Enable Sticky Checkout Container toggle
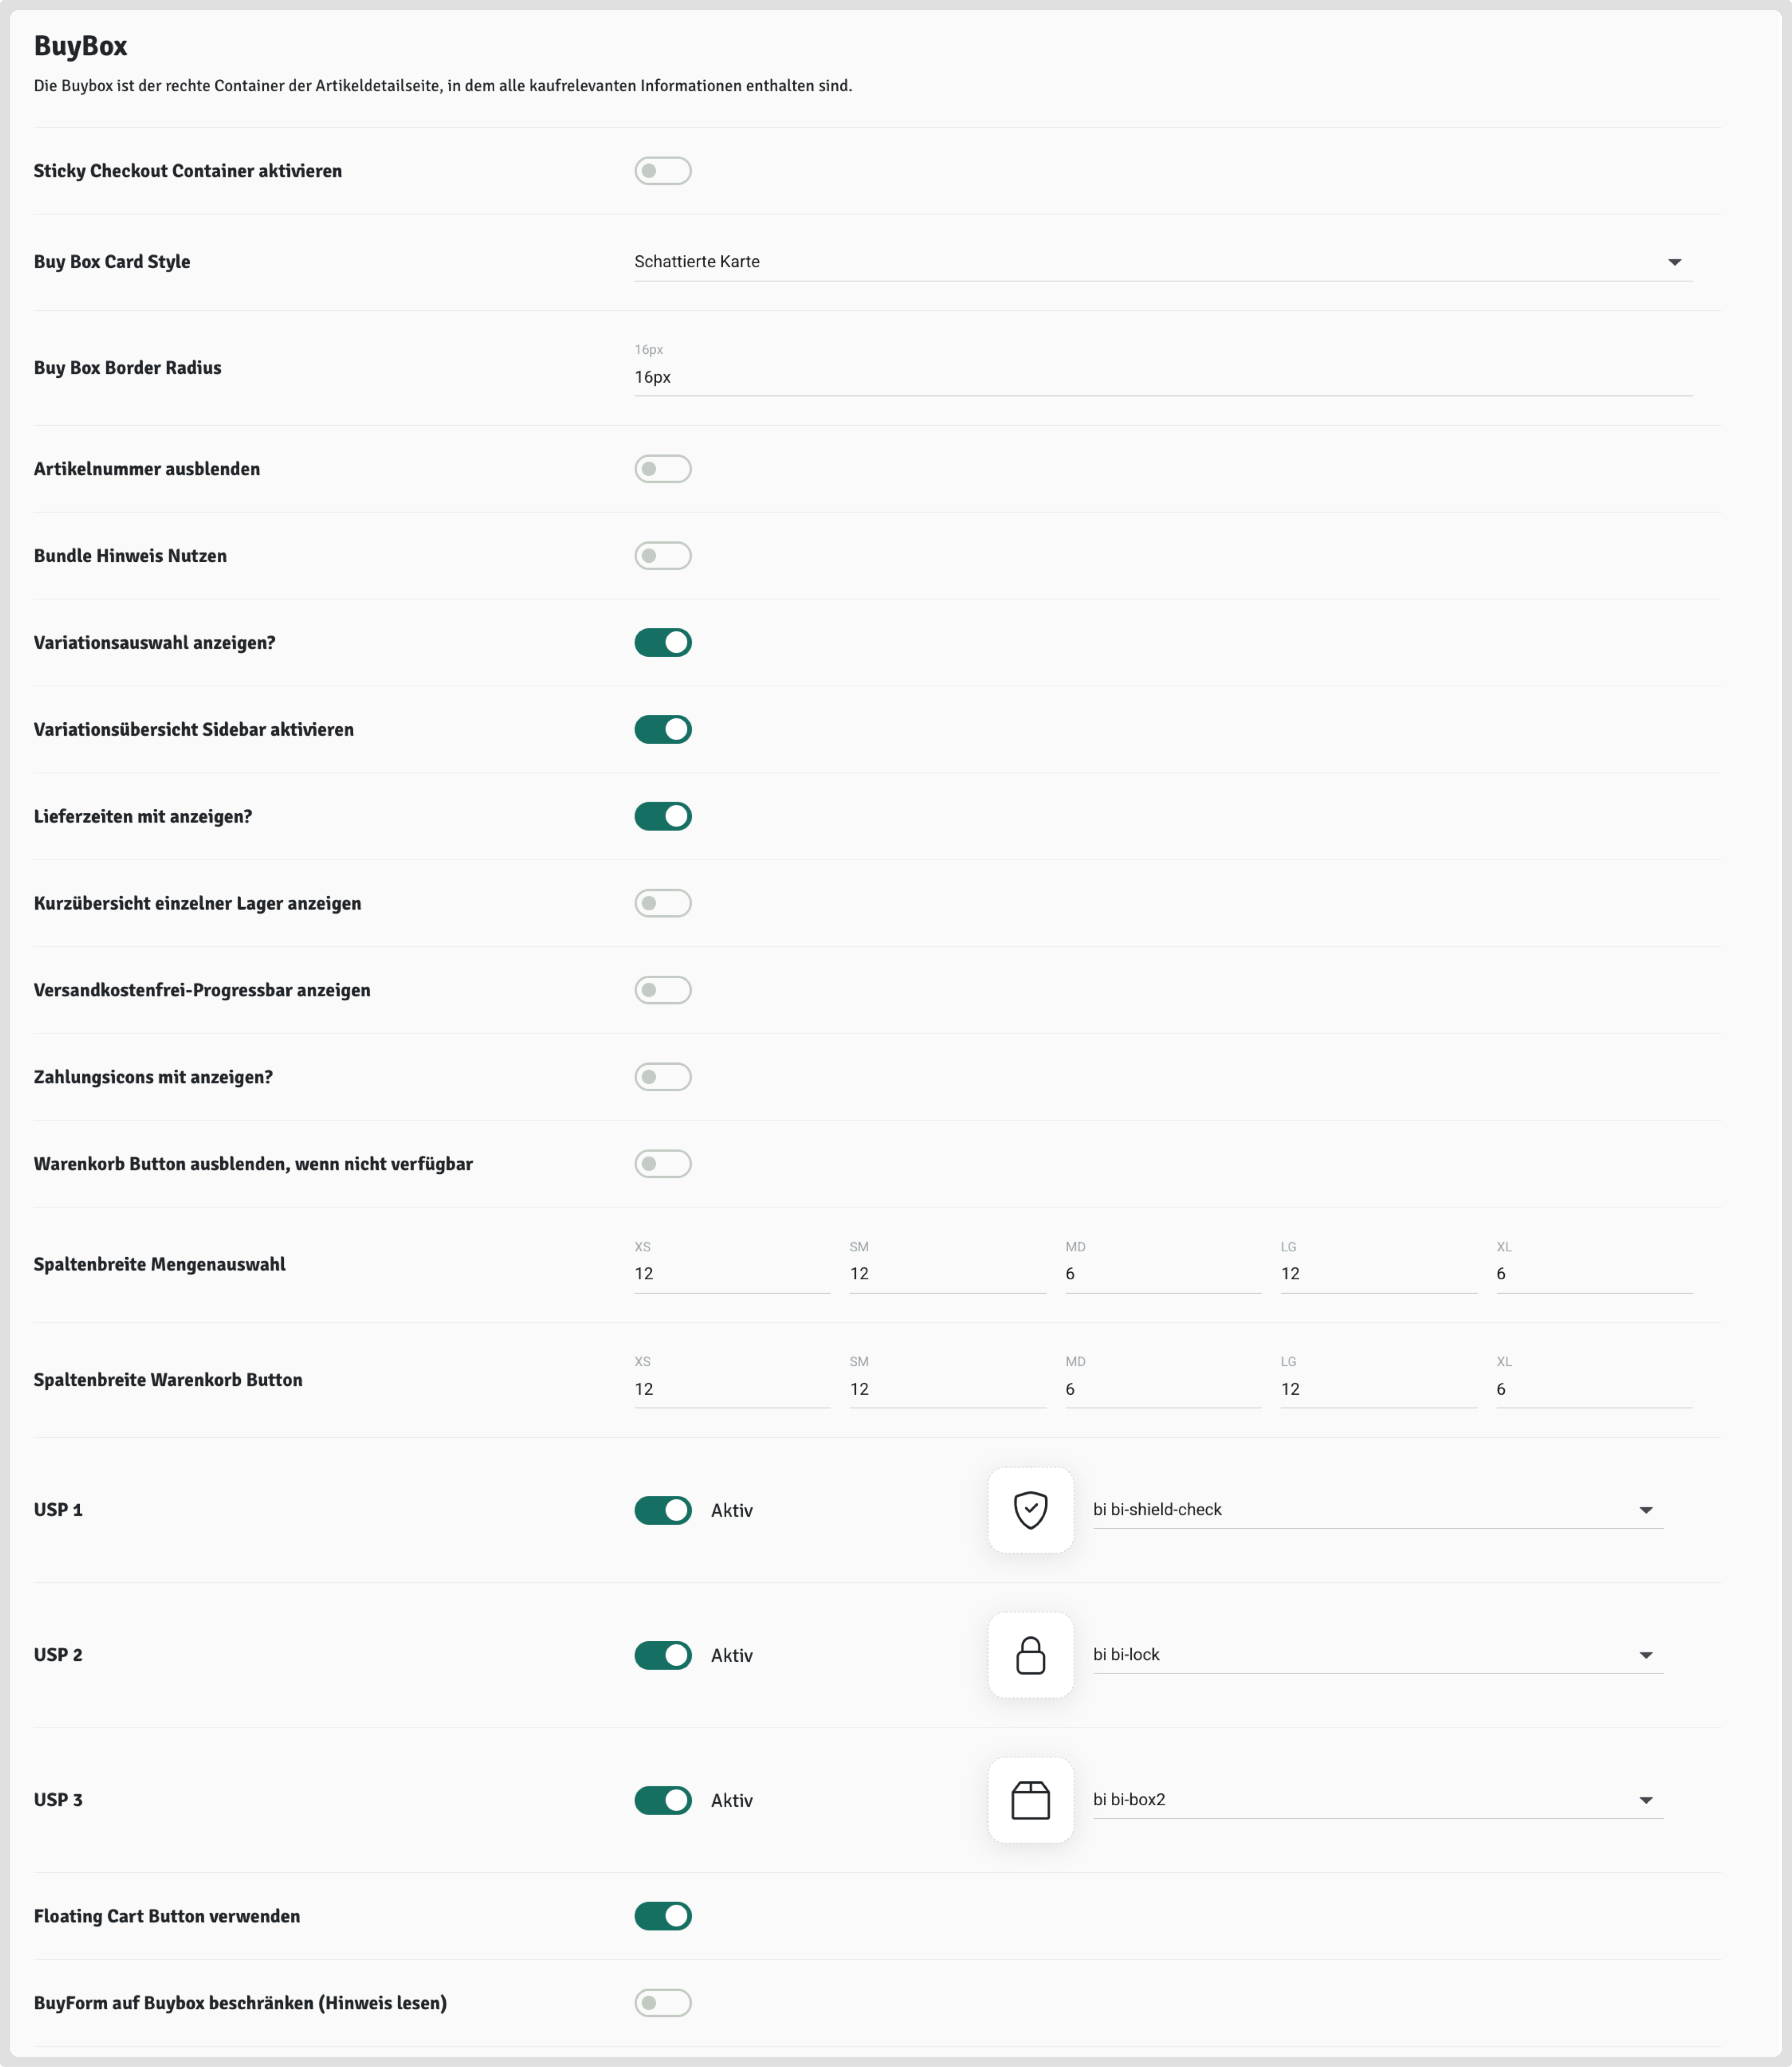 [662, 171]
